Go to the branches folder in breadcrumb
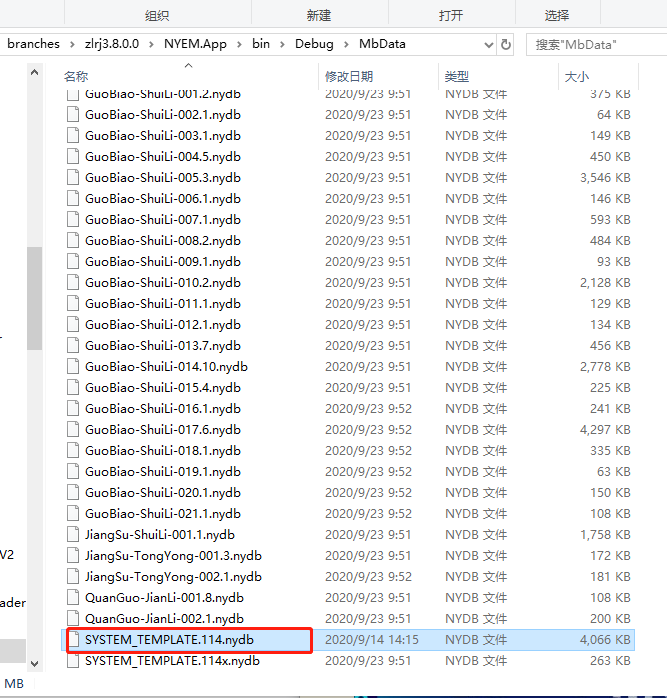This screenshot has width=667, height=698. [x=33, y=44]
